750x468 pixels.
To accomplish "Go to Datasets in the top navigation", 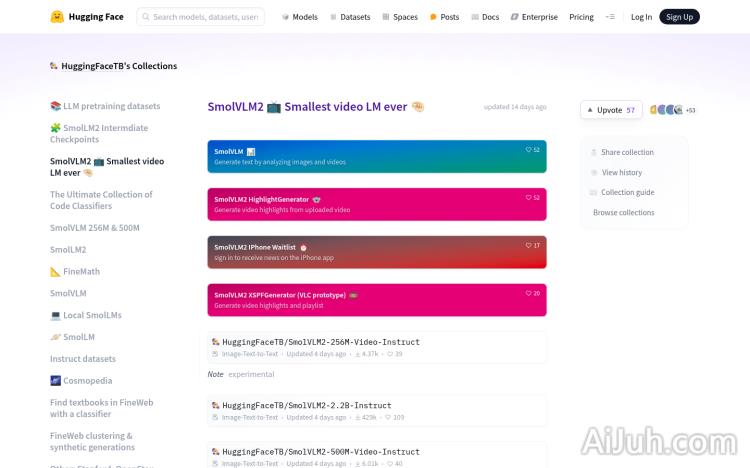I will (349, 17).
